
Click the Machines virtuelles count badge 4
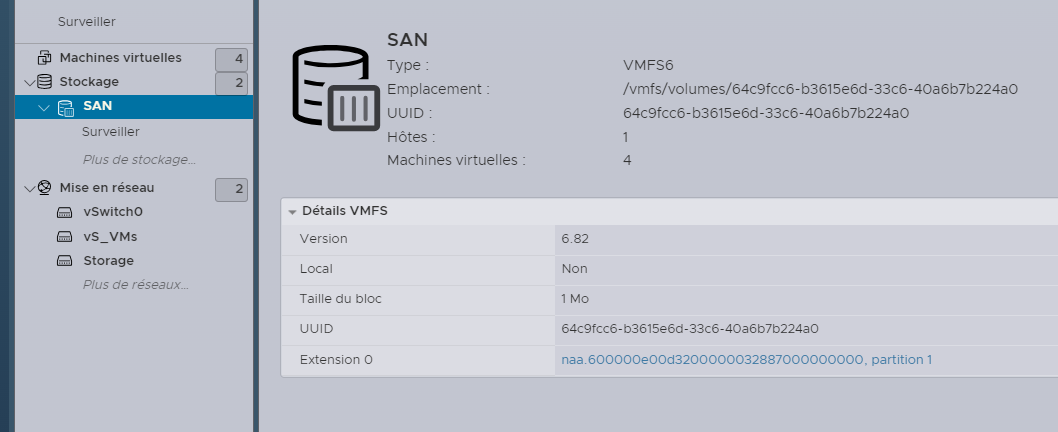[231, 59]
